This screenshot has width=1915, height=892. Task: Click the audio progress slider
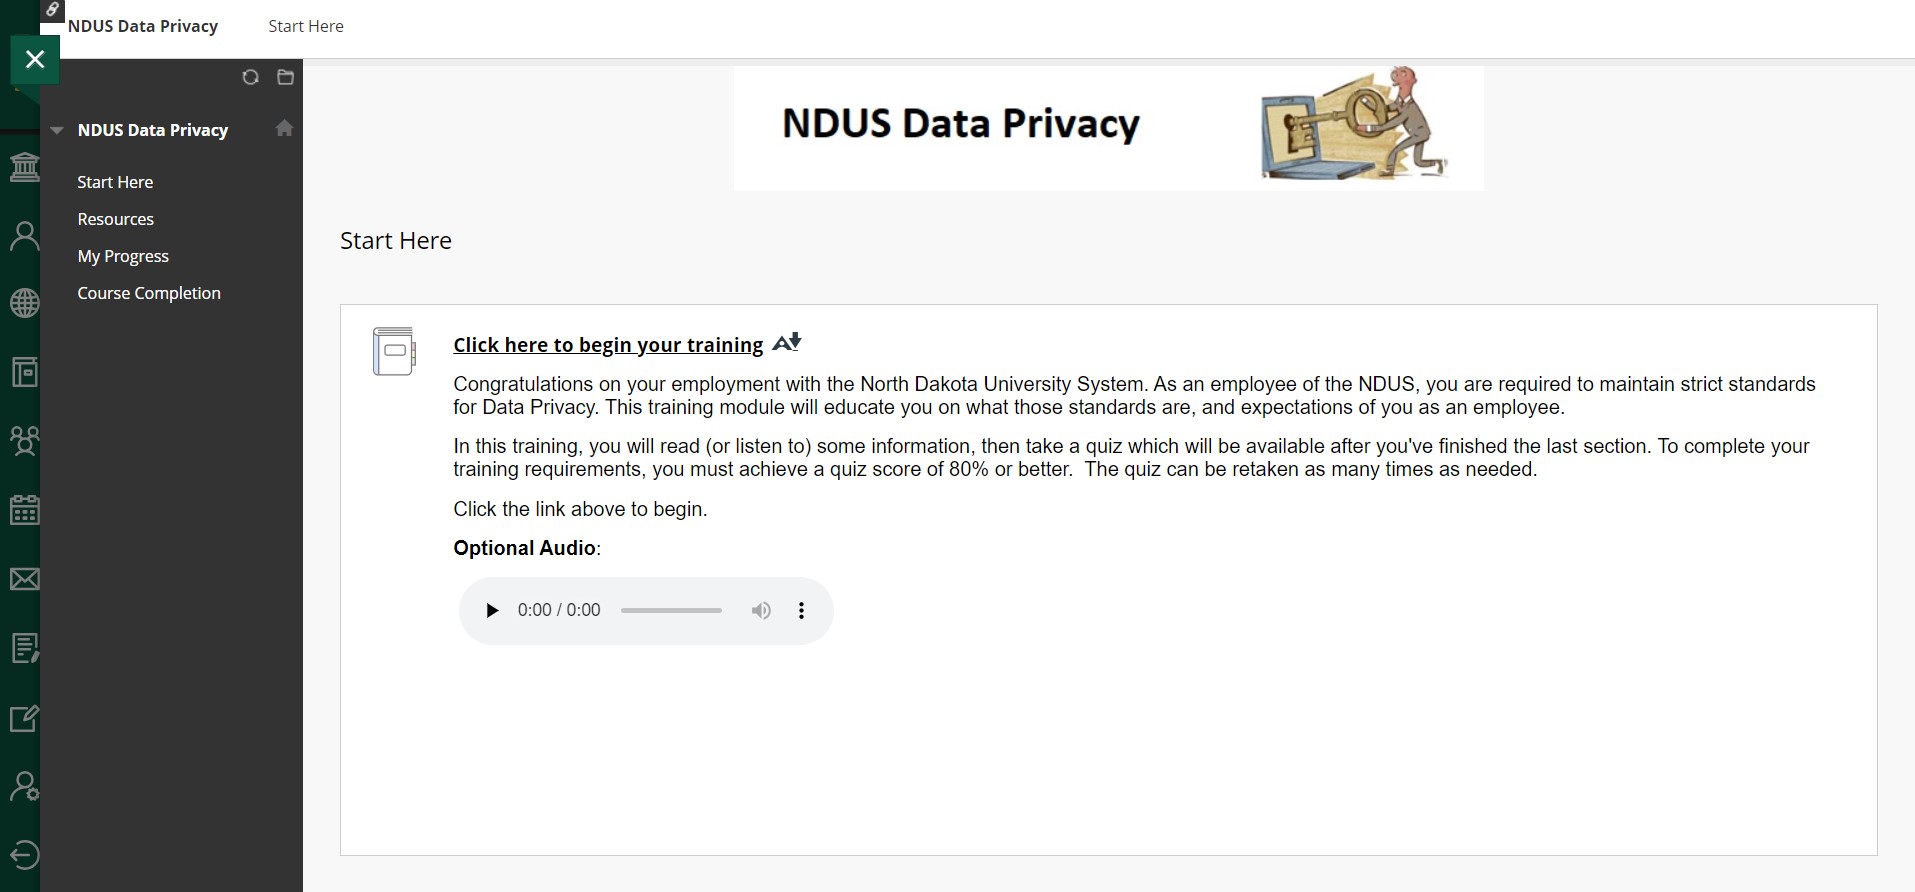[x=671, y=611]
